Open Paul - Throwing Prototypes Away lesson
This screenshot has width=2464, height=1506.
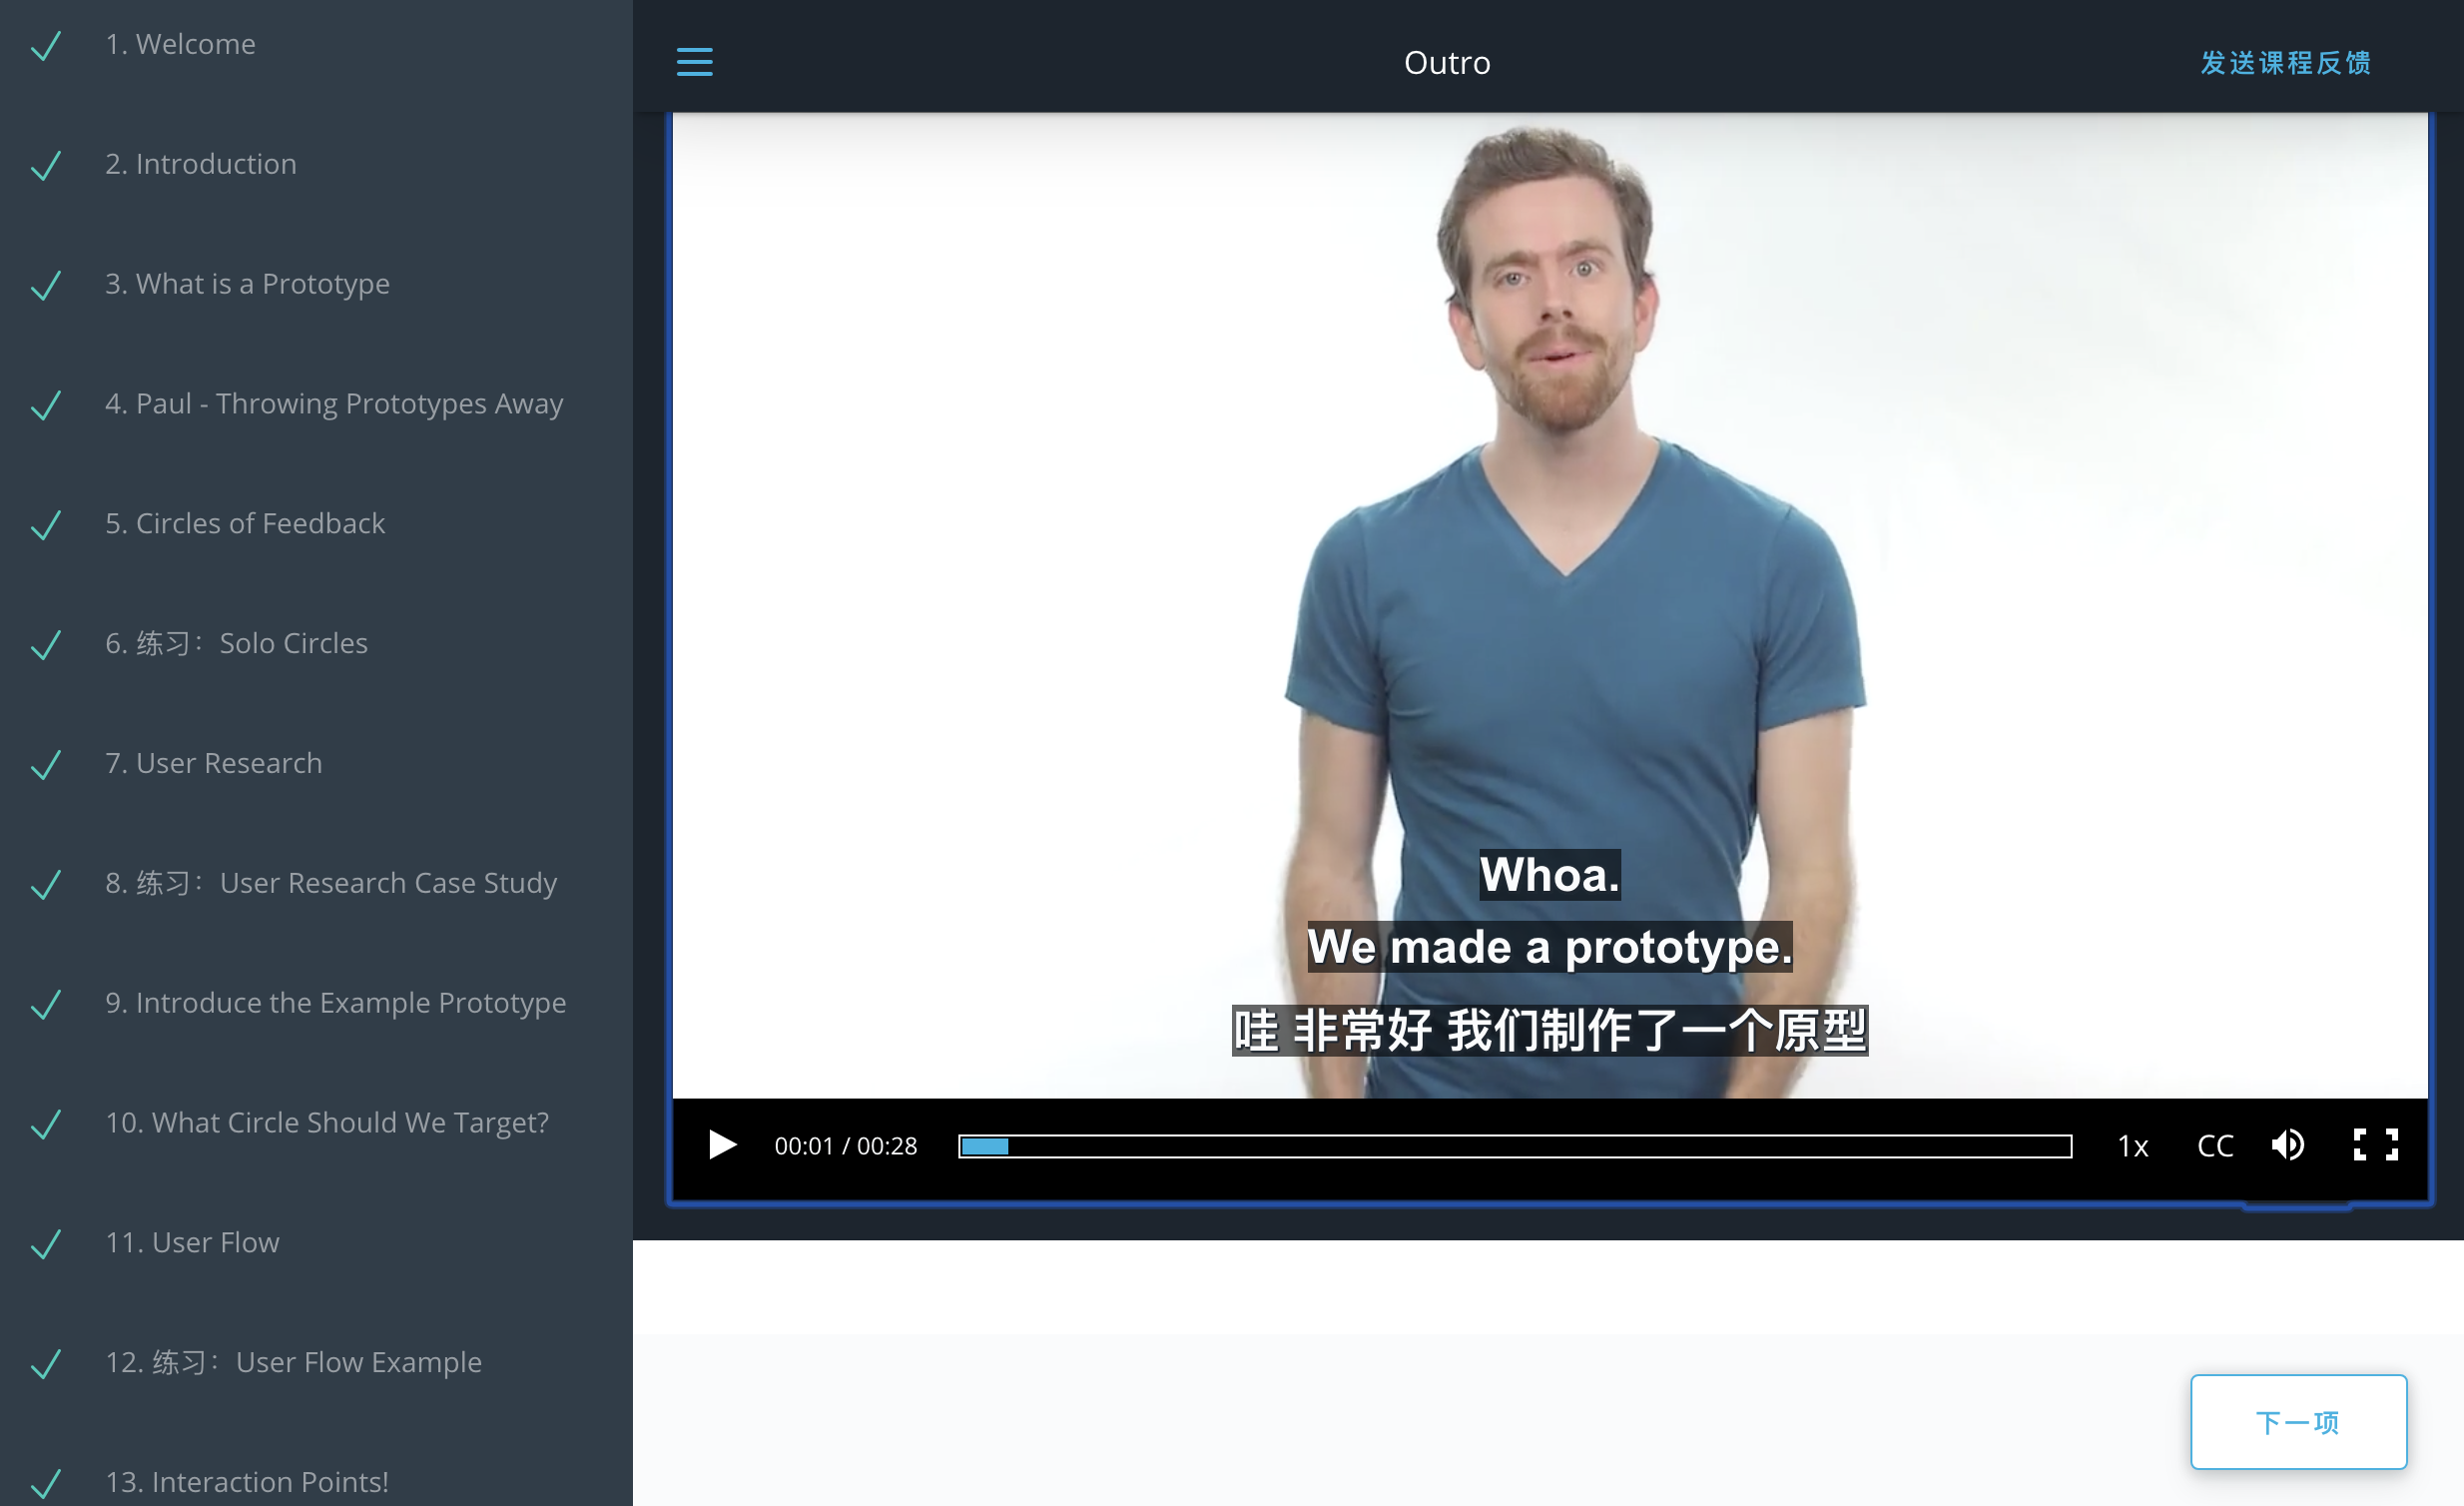coord(334,404)
